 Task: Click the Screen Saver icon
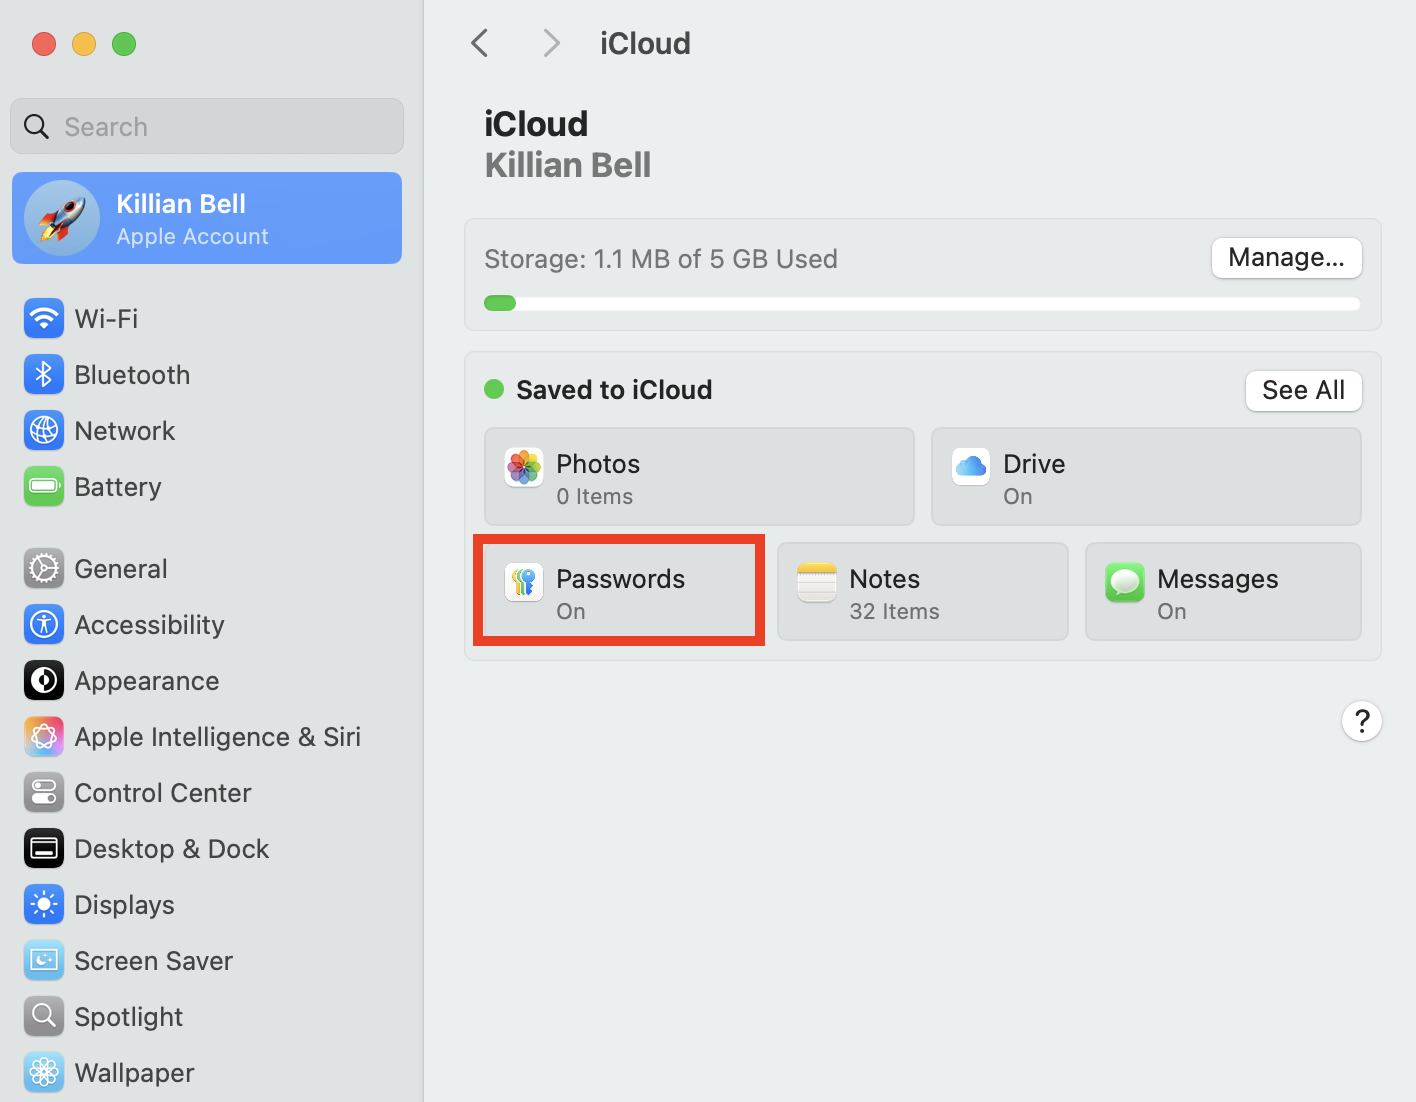pos(43,960)
